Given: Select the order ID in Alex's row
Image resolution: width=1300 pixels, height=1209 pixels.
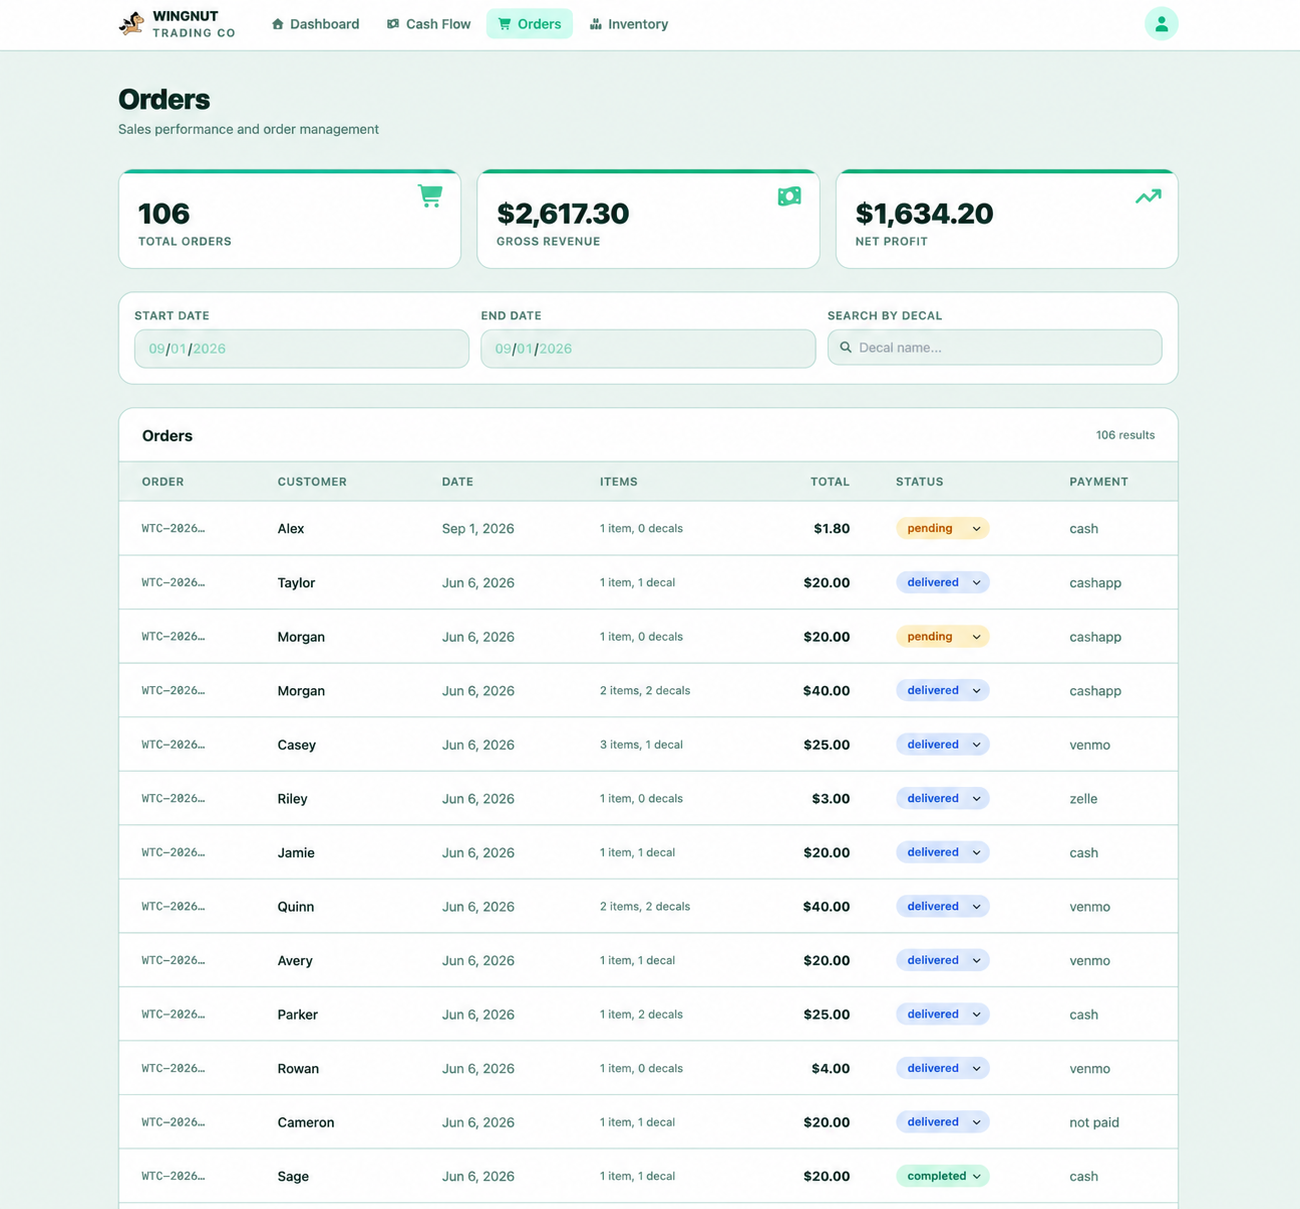Looking at the screenshot, I should click(173, 528).
